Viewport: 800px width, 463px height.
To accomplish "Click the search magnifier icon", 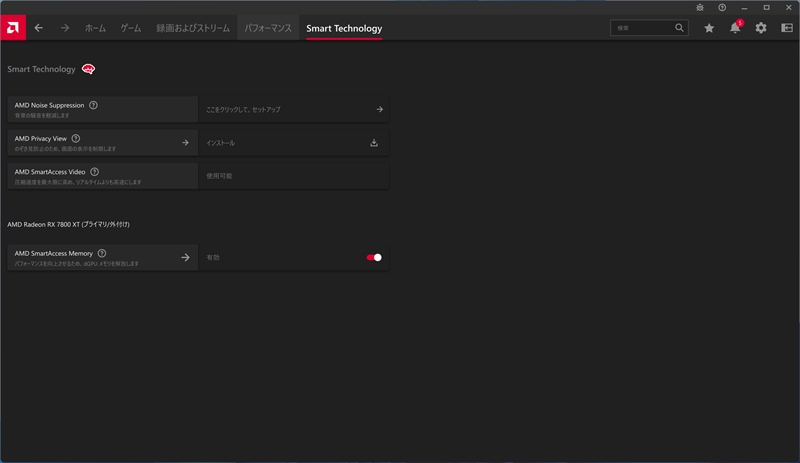I will [x=679, y=28].
